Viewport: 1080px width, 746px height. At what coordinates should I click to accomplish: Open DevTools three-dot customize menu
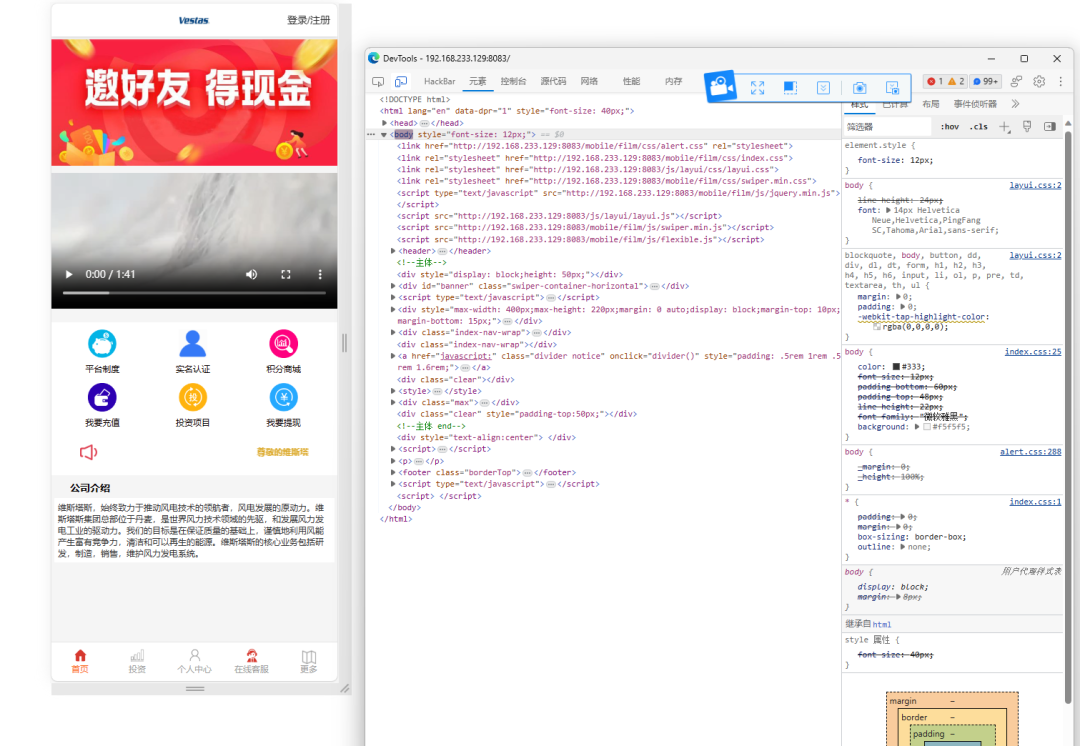(x=1061, y=81)
